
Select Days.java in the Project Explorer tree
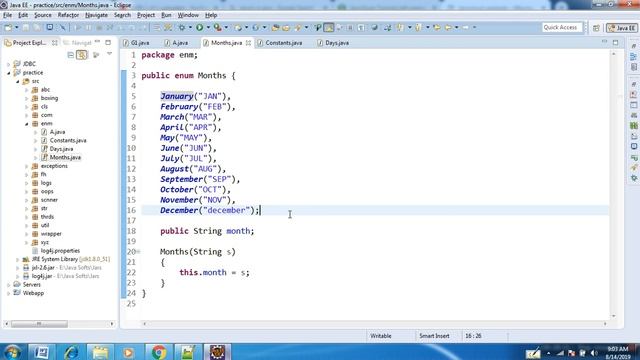click(x=61, y=149)
